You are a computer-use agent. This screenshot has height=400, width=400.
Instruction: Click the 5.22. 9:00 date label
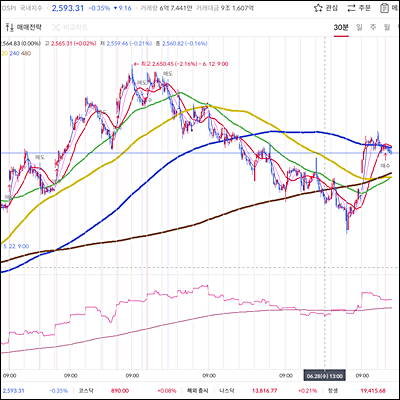16,246
